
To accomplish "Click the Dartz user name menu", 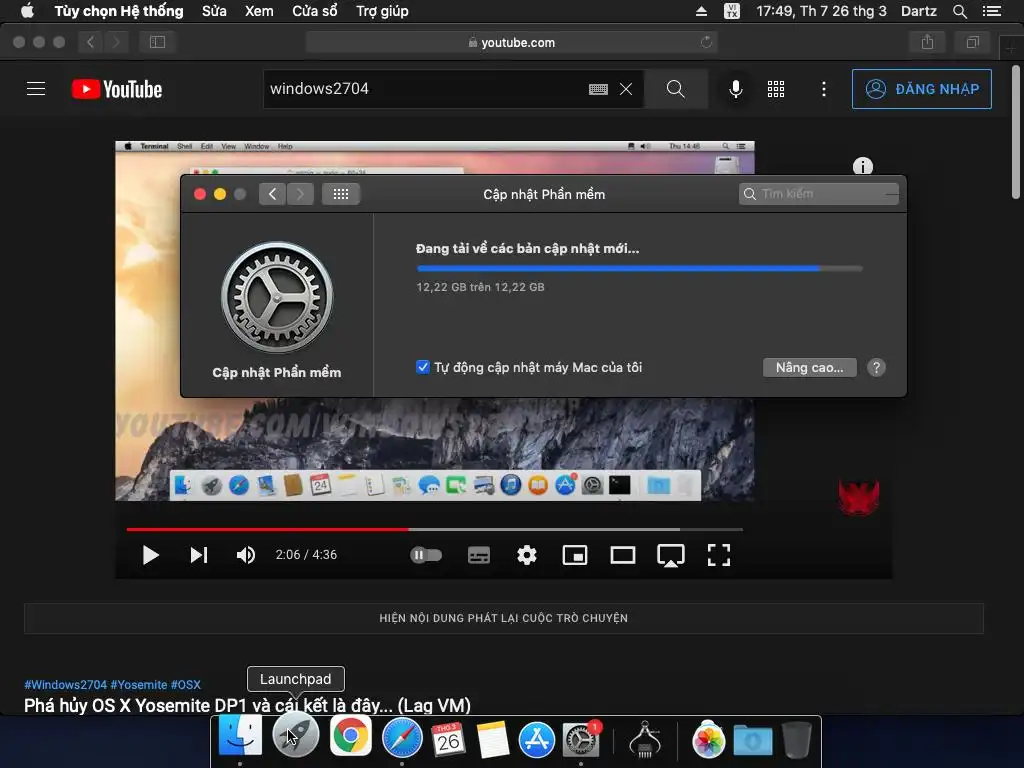I will coord(919,11).
